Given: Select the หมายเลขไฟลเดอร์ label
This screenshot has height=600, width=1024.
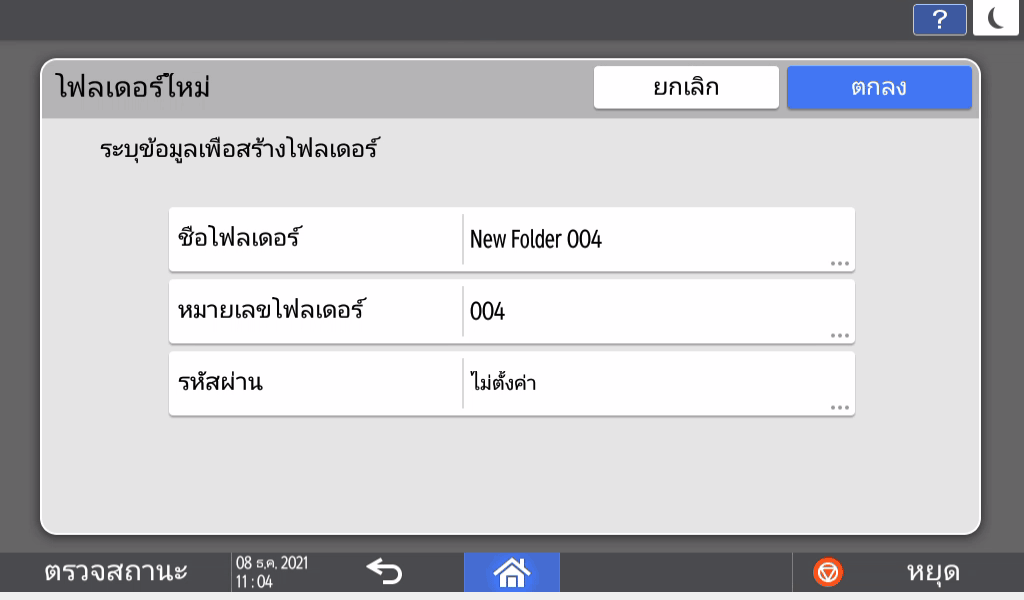Looking at the screenshot, I should pyautogui.click(x=269, y=311).
